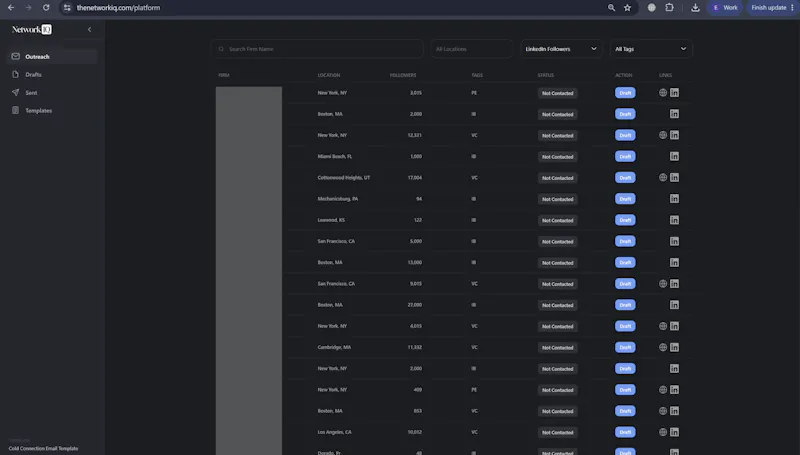Click the All Locations filter field

click(471, 49)
